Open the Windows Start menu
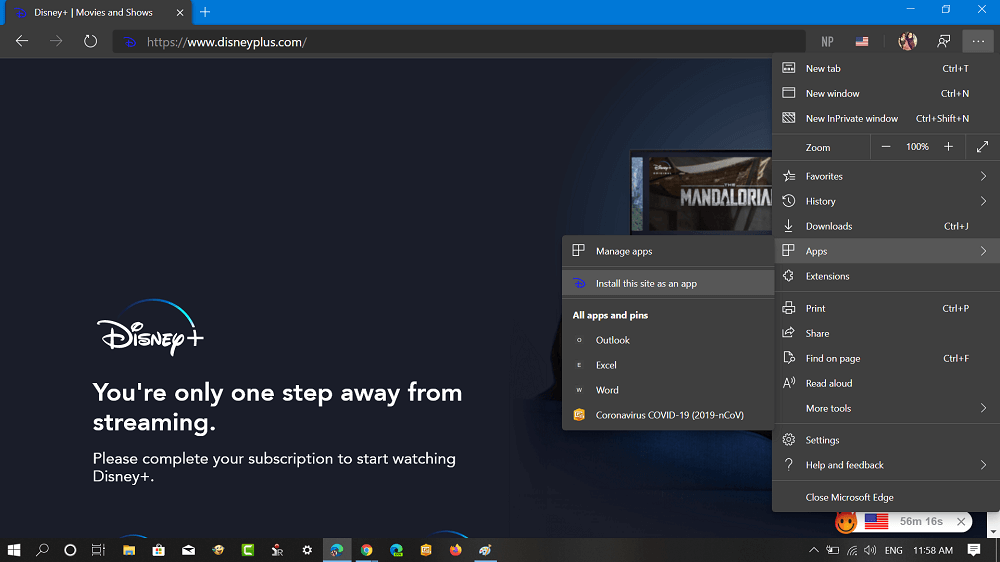Image resolution: width=1000 pixels, height=562 pixels. 13,550
